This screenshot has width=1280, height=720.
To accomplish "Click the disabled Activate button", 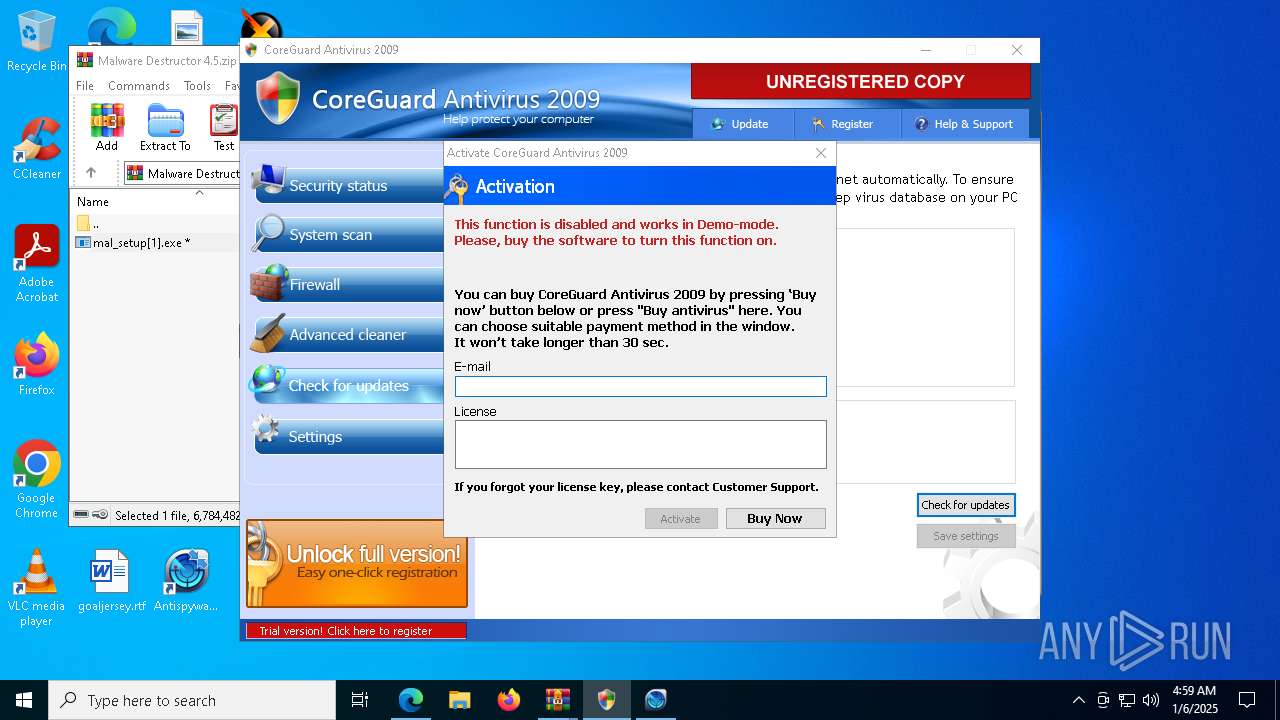I will tap(681, 518).
